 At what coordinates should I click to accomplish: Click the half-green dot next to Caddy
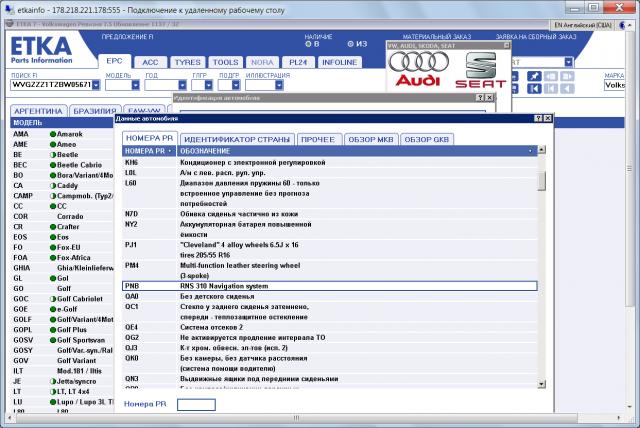point(53,186)
